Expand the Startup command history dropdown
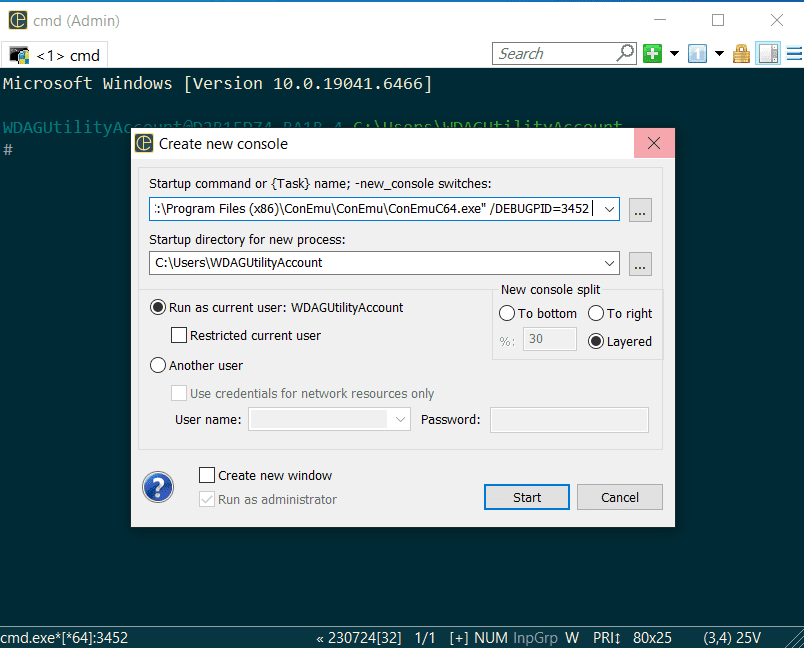The image size is (804, 648). pyautogui.click(x=609, y=209)
